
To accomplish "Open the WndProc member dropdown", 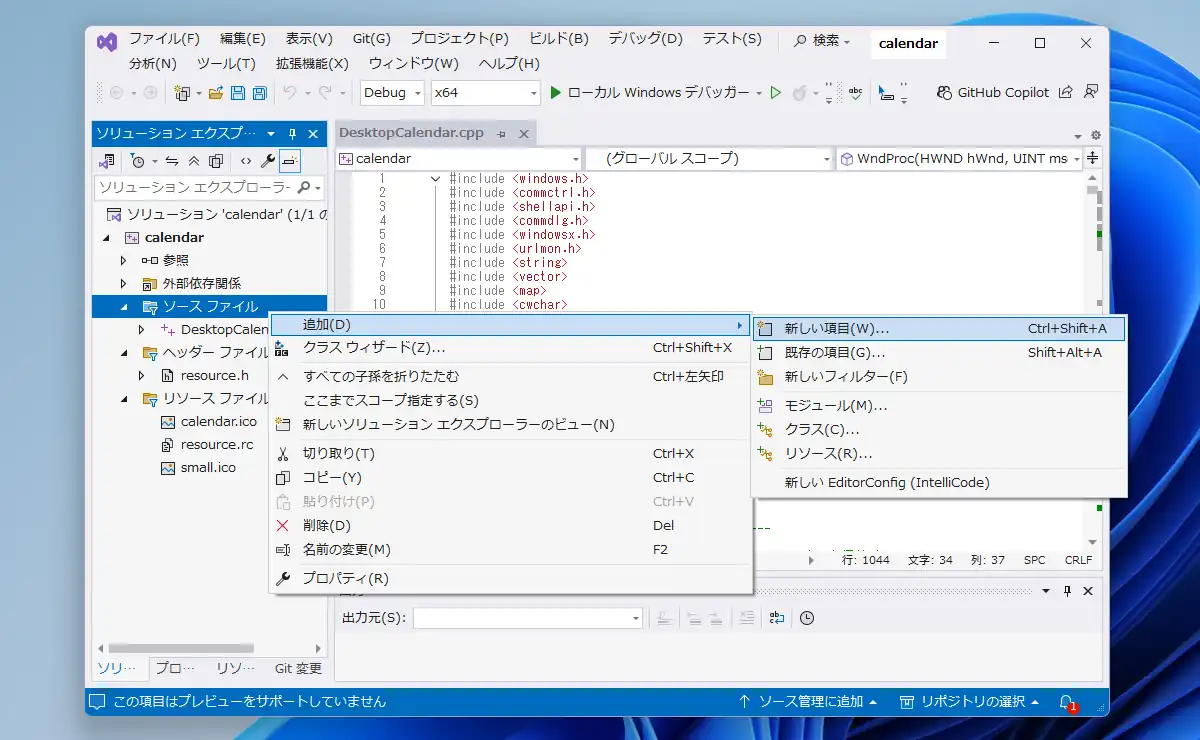I will click(960, 158).
